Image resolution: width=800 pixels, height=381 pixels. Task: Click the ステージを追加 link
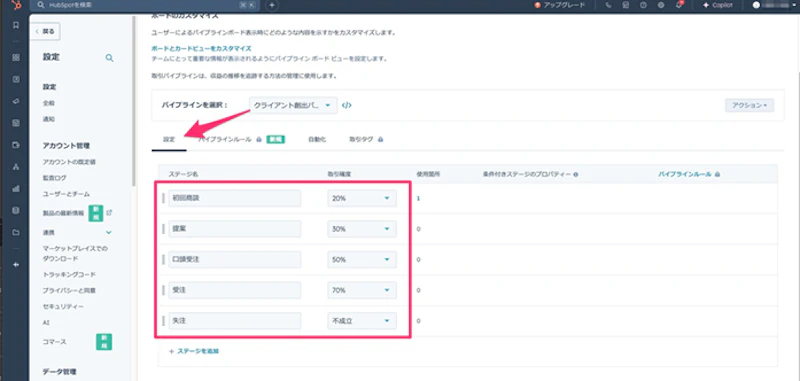click(x=194, y=351)
